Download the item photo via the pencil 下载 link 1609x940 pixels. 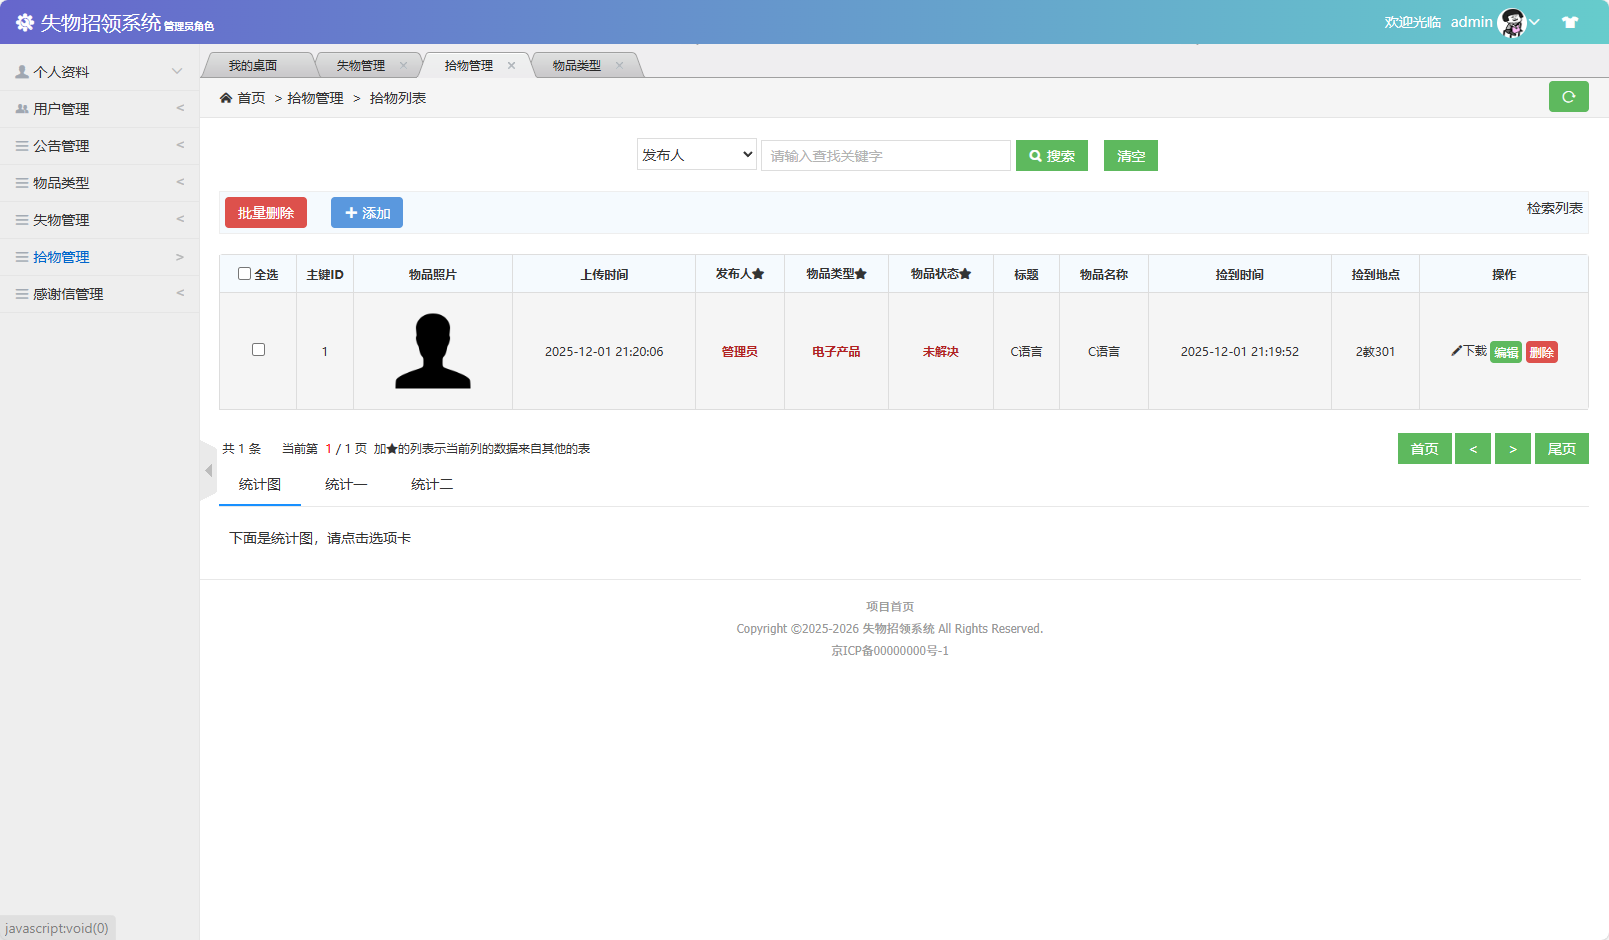pyautogui.click(x=1470, y=351)
